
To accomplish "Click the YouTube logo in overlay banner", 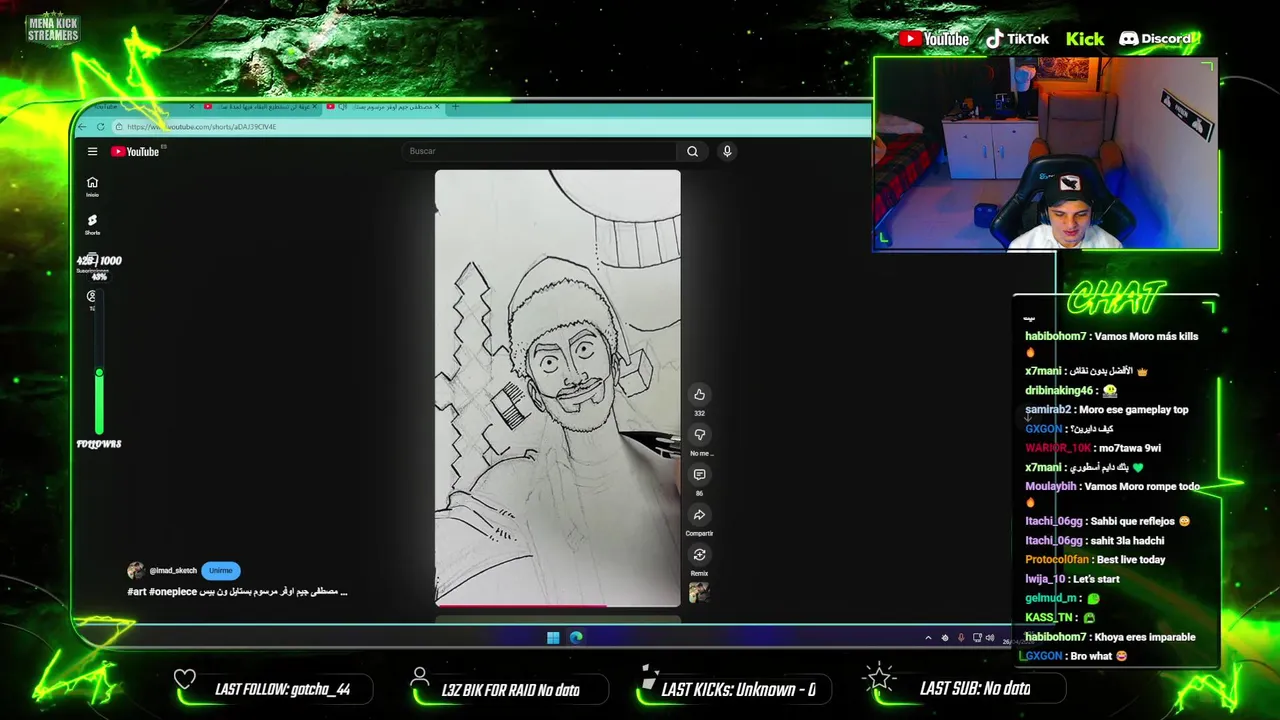I will 934,39.
